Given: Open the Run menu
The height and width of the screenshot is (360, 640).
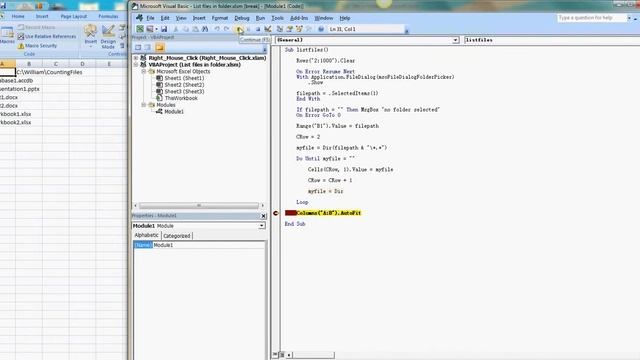Looking at the screenshot, I should (x=260, y=18).
